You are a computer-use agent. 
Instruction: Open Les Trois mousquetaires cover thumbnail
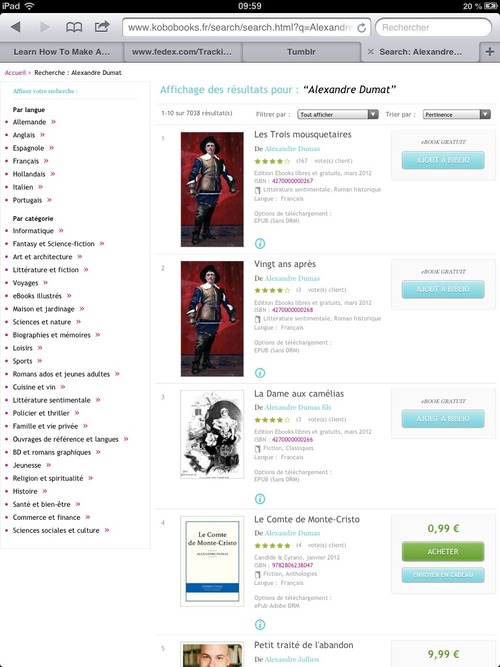(212, 189)
